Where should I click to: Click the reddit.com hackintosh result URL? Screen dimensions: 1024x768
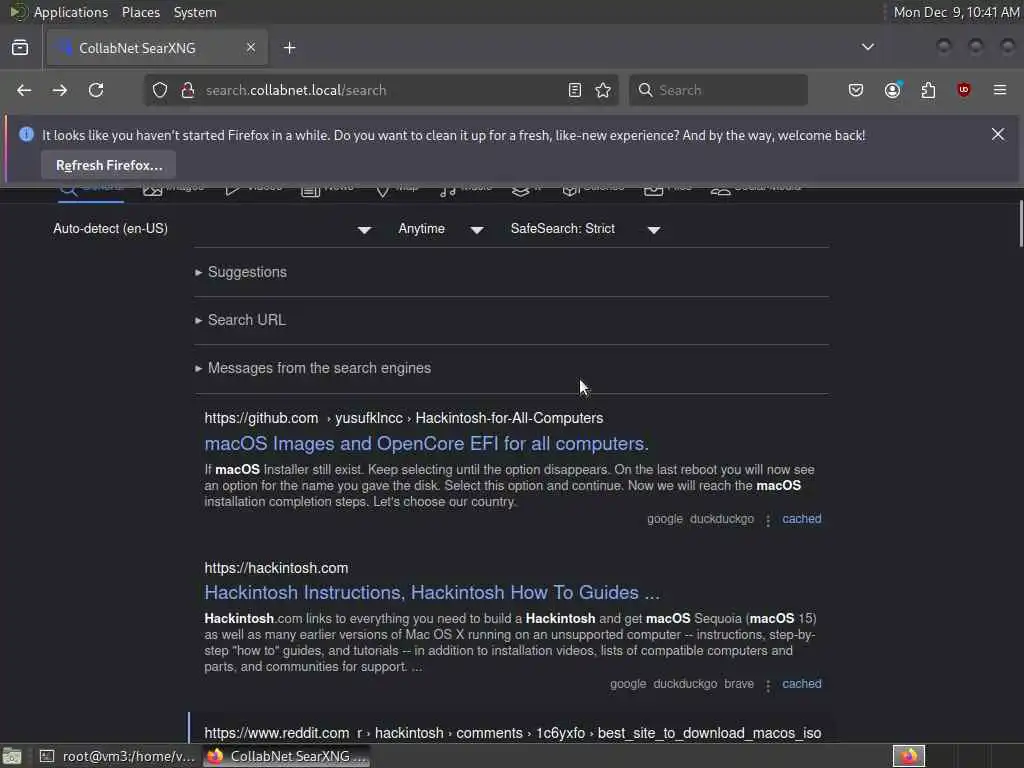[513, 733]
